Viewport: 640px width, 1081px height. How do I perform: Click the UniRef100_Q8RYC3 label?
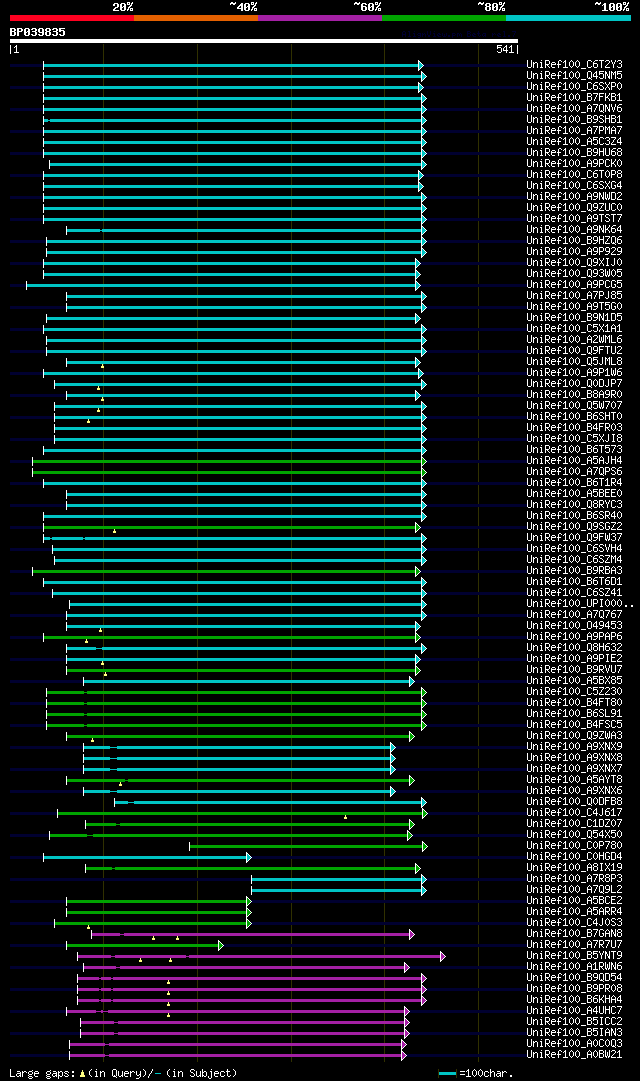point(574,505)
